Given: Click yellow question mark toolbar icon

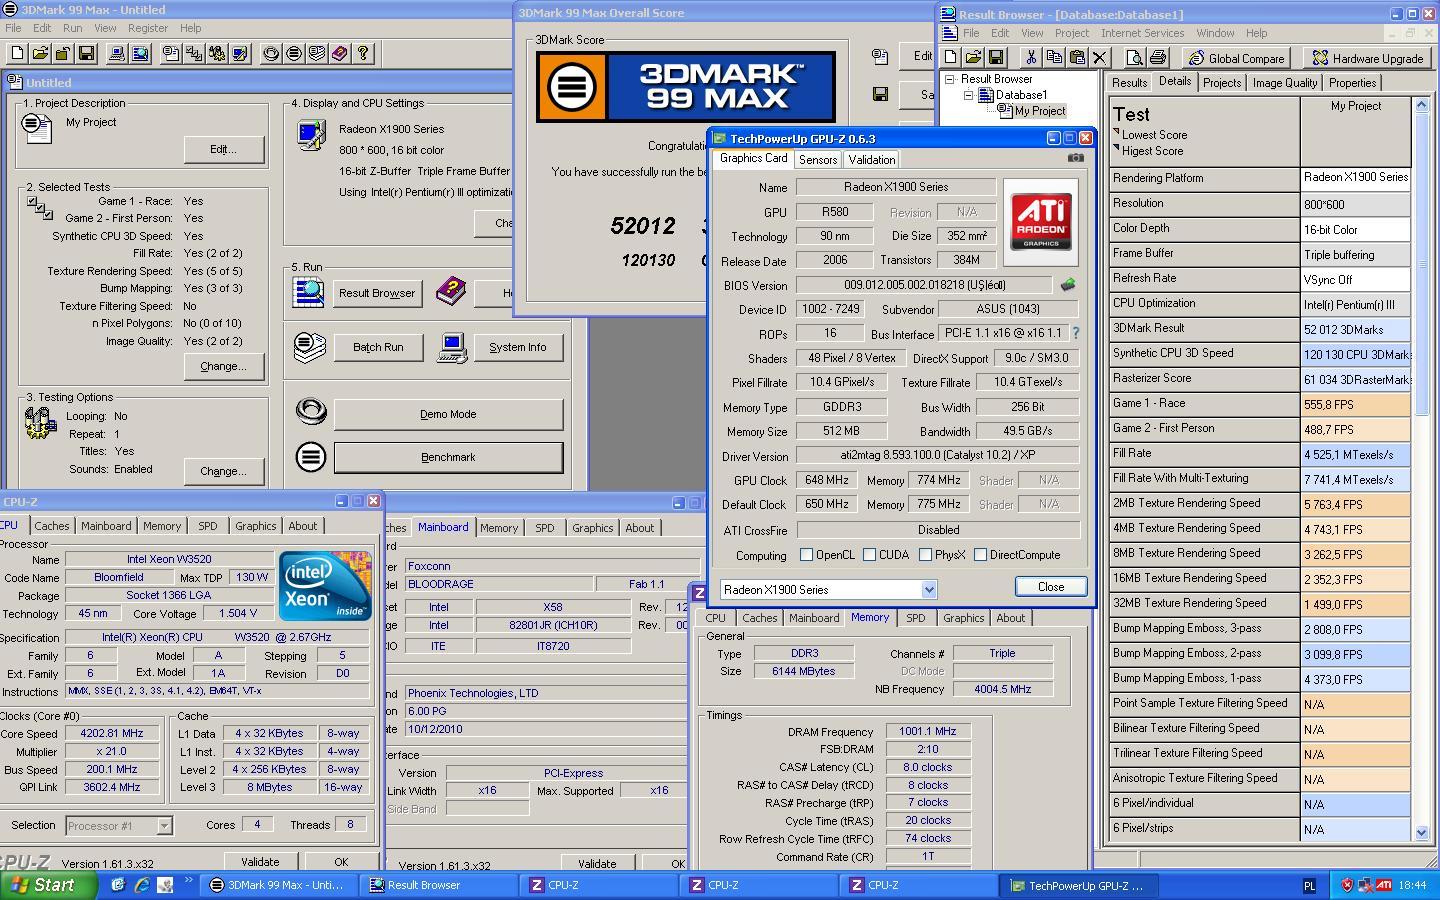Looking at the screenshot, I should tap(363, 53).
